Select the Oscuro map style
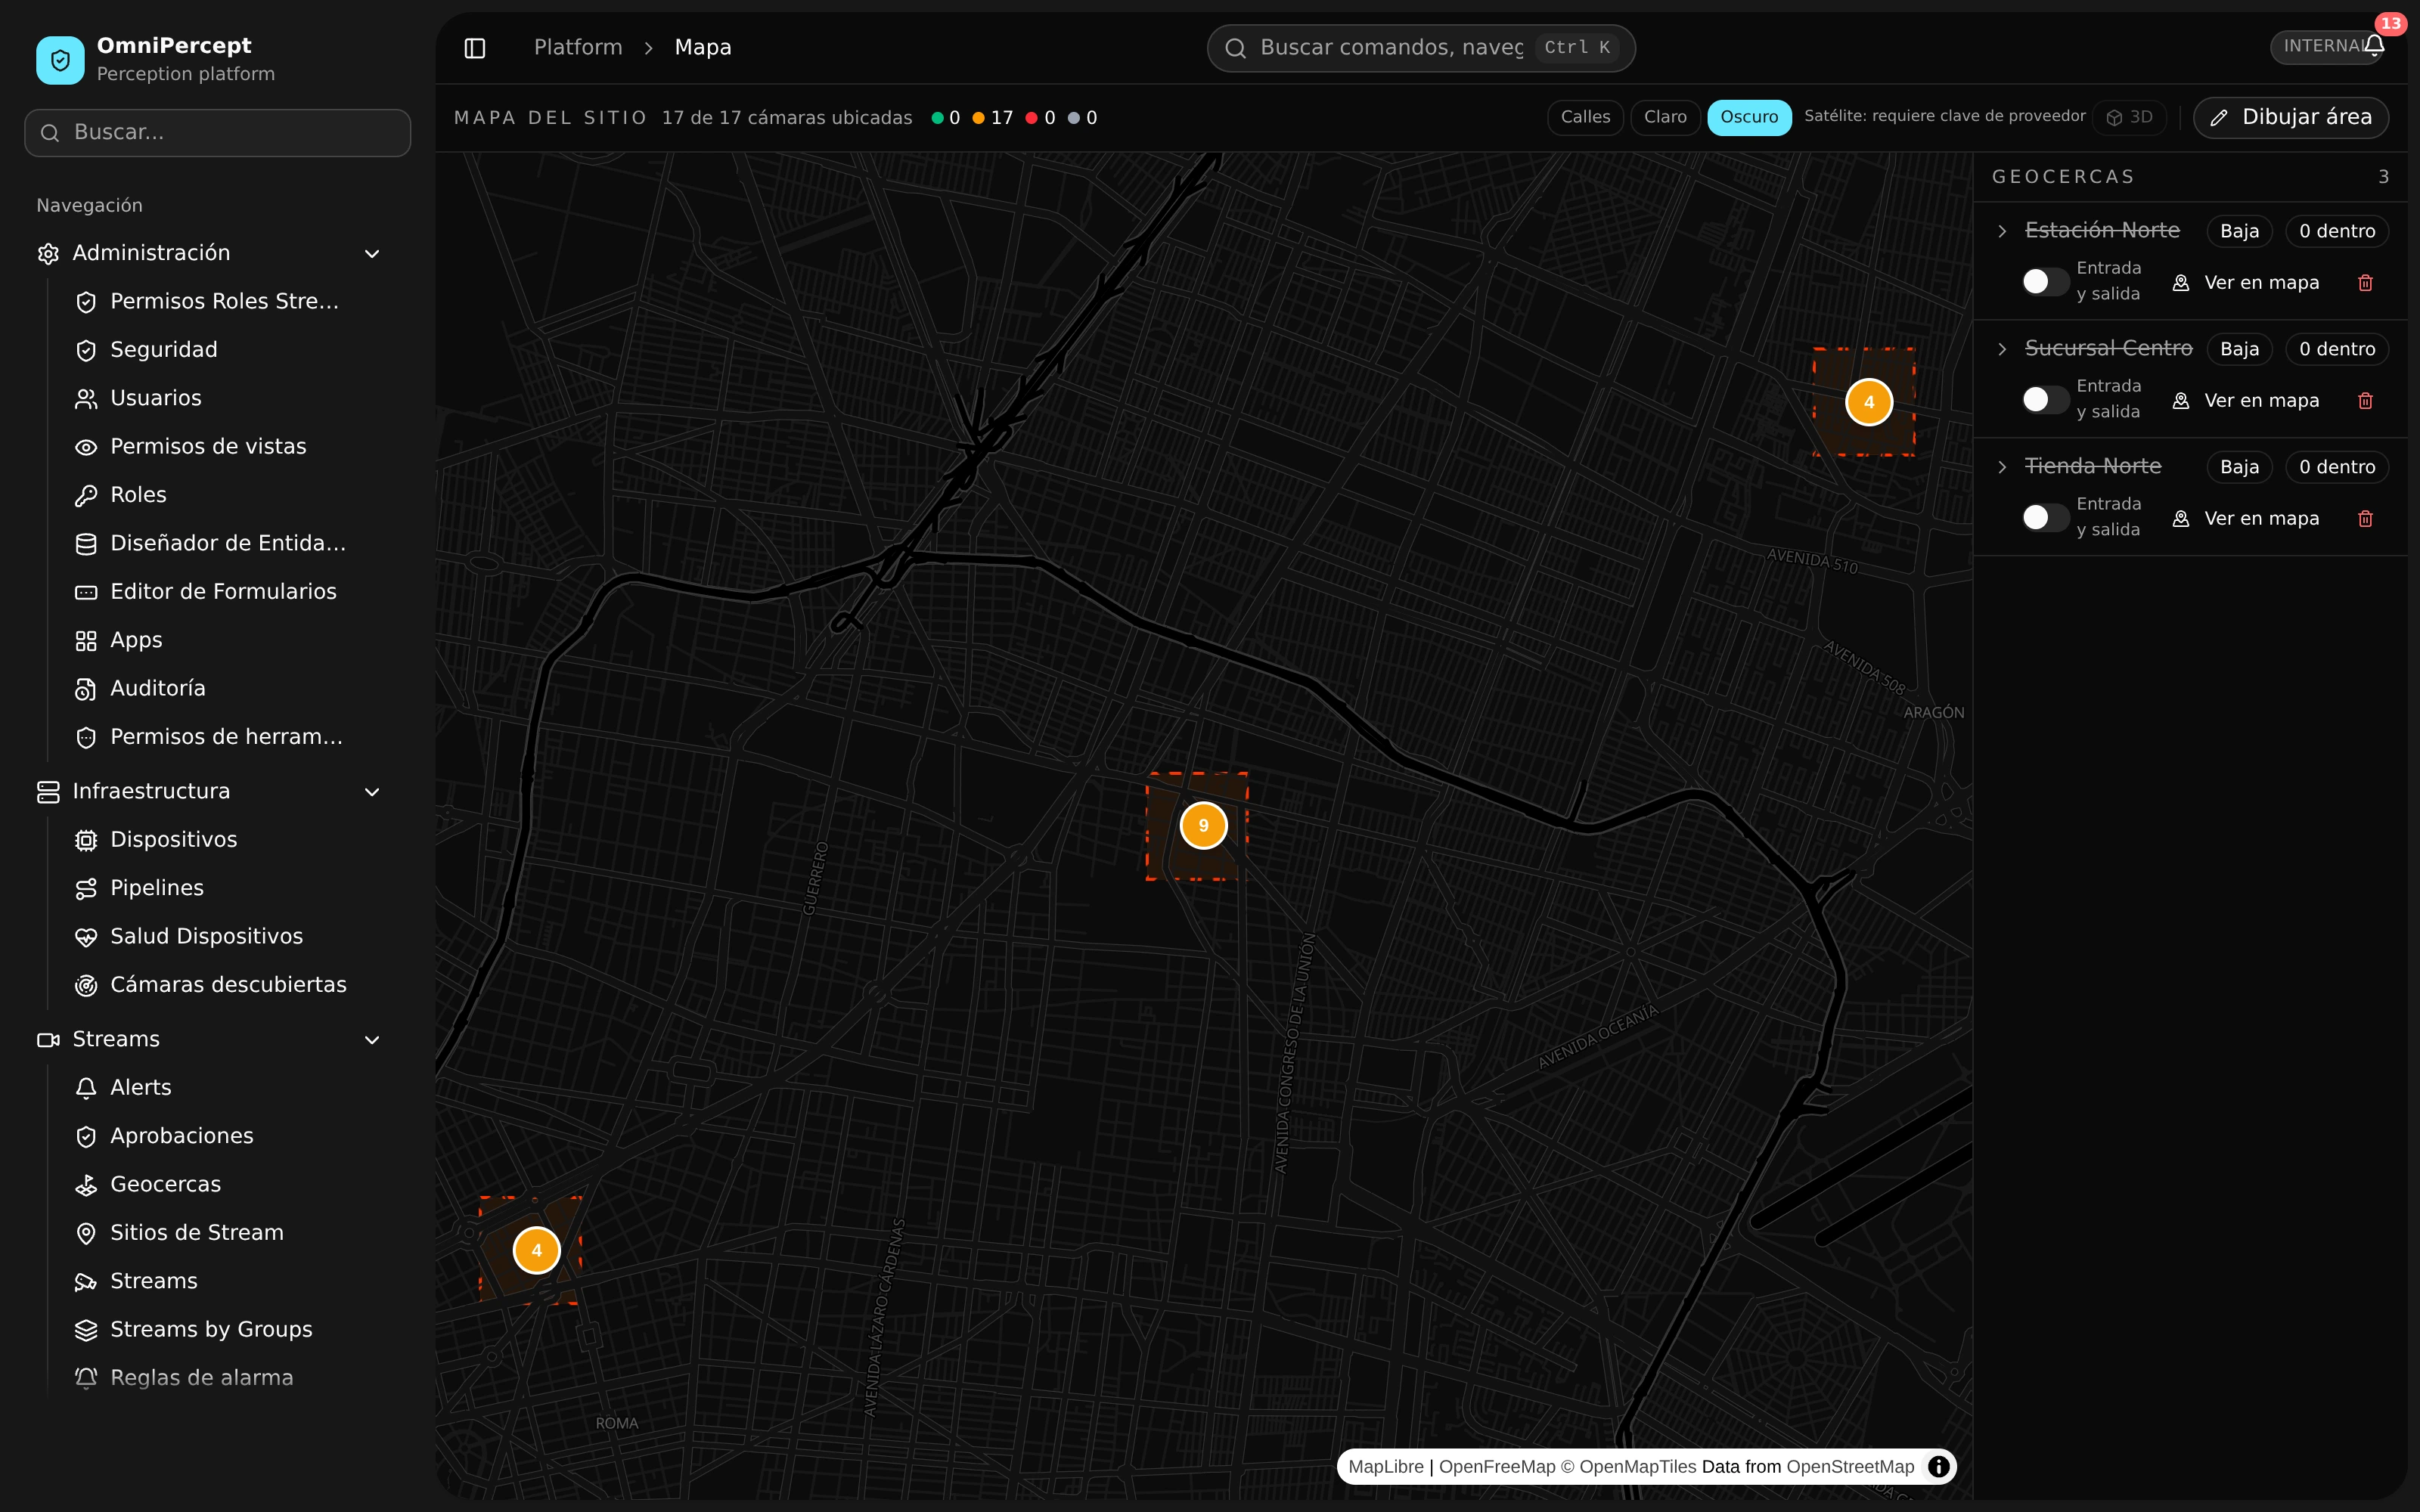 (1749, 117)
